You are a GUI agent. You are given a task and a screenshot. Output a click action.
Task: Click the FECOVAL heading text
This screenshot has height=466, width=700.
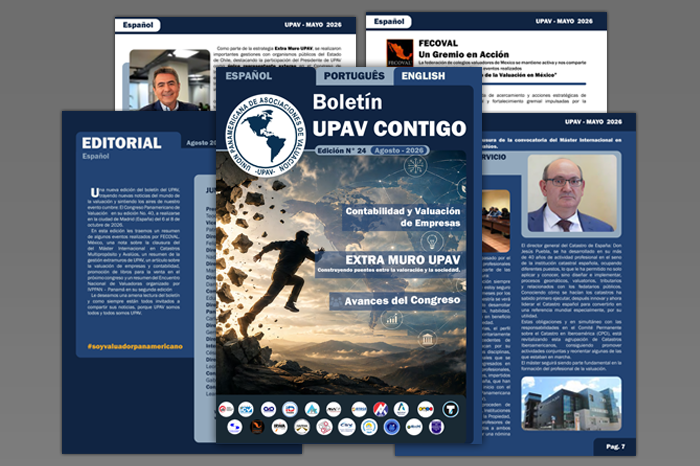[438, 43]
